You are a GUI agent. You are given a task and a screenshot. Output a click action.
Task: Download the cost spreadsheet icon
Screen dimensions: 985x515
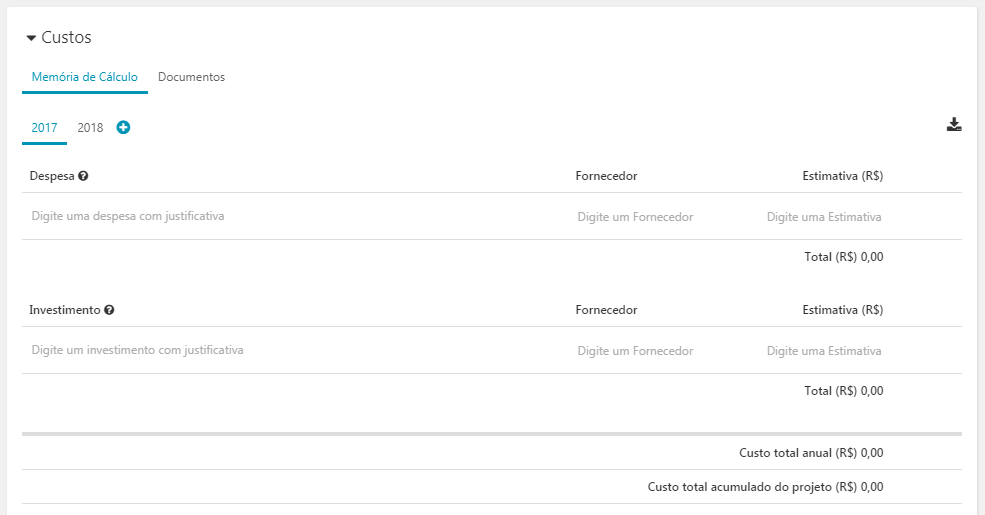pyautogui.click(x=954, y=124)
